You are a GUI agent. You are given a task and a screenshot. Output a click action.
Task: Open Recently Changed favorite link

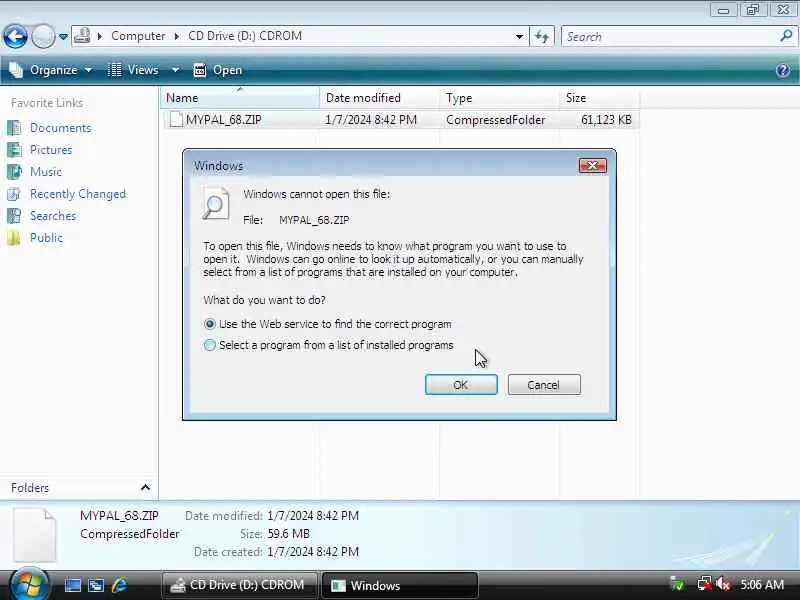[x=78, y=194]
